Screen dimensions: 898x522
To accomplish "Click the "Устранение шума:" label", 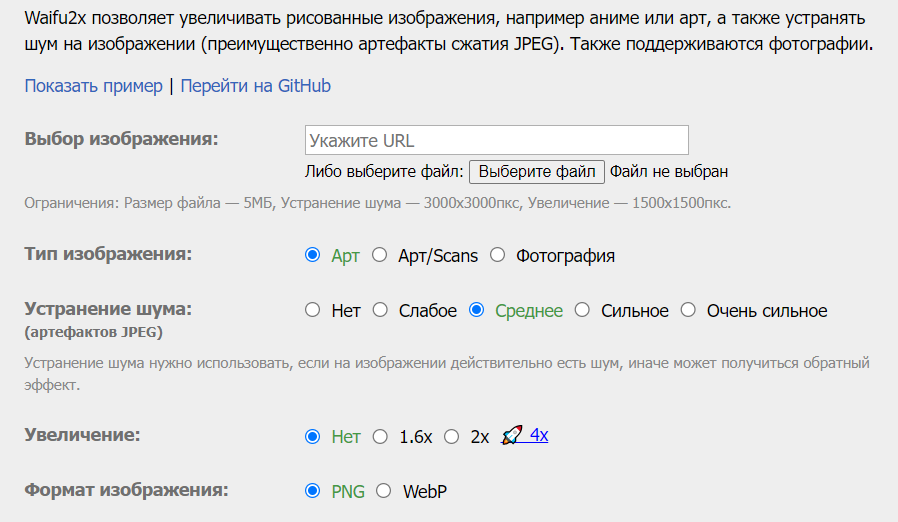I will point(108,309).
